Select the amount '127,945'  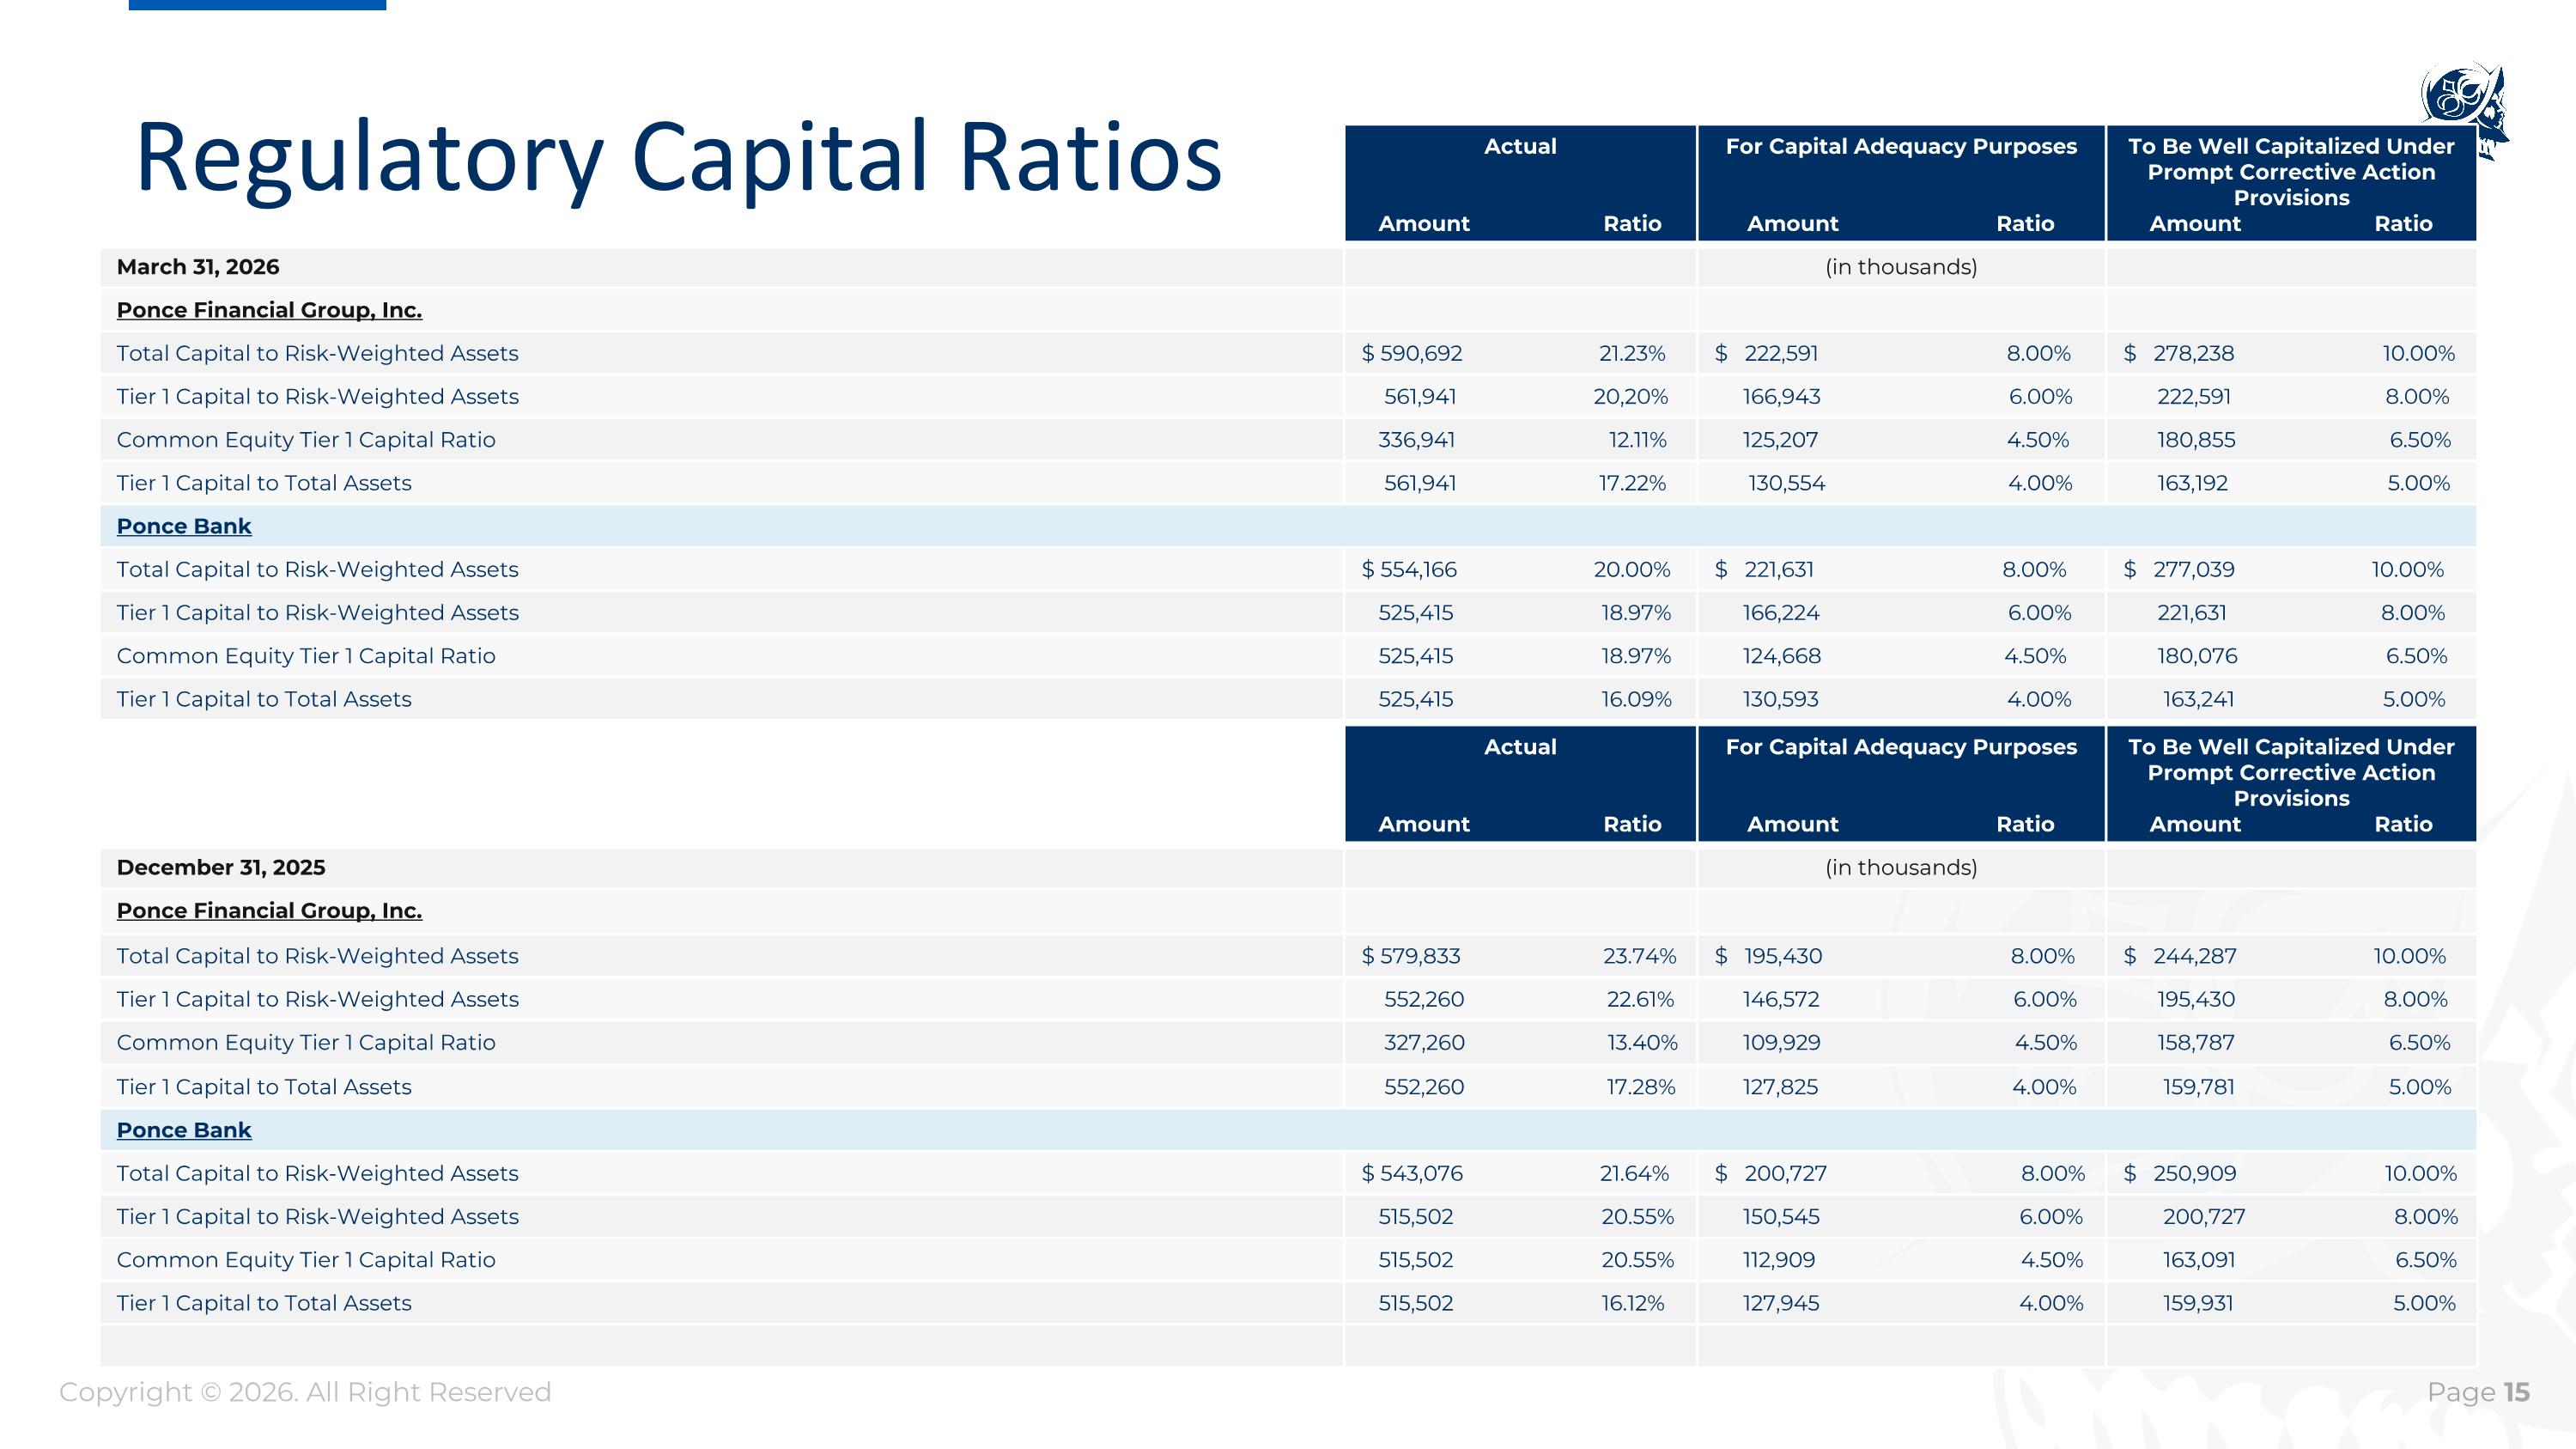(x=1781, y=1303)
